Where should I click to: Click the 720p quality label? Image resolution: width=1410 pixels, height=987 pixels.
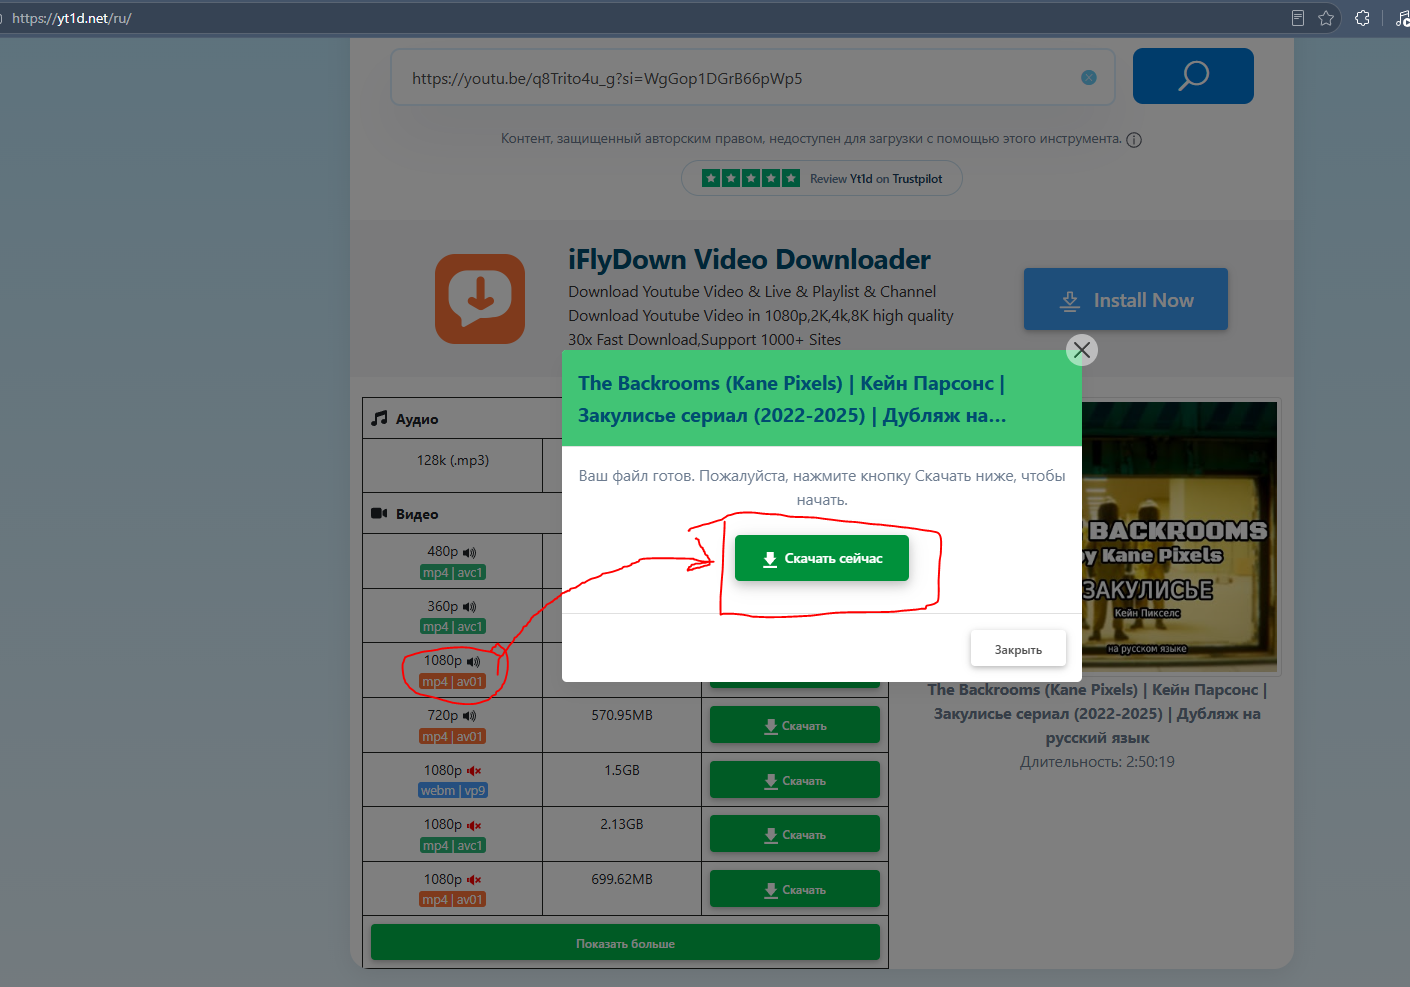point(443,715)
